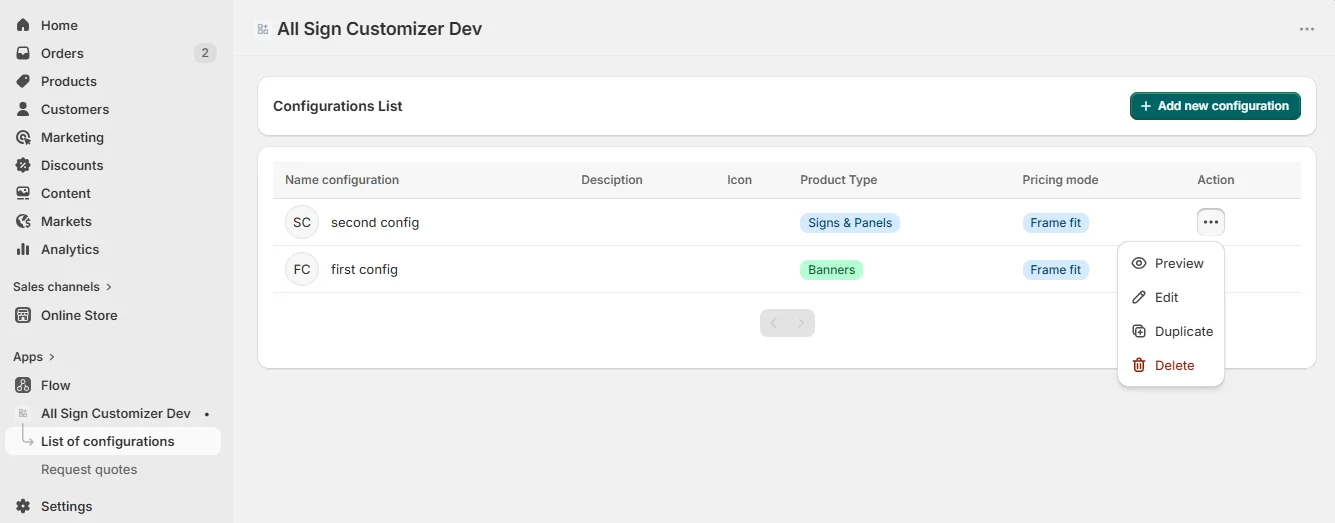Click the Name configuration column header
This screenshot has height=523, width=1335.
[x=342, y=180]
